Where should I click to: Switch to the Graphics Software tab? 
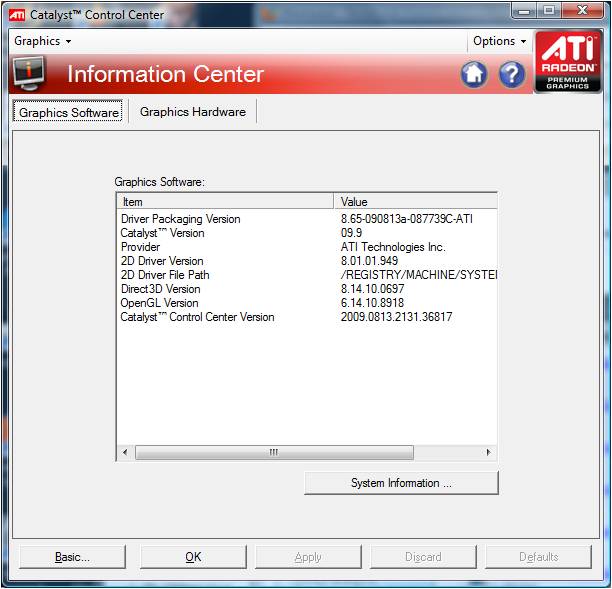(68, 112)
